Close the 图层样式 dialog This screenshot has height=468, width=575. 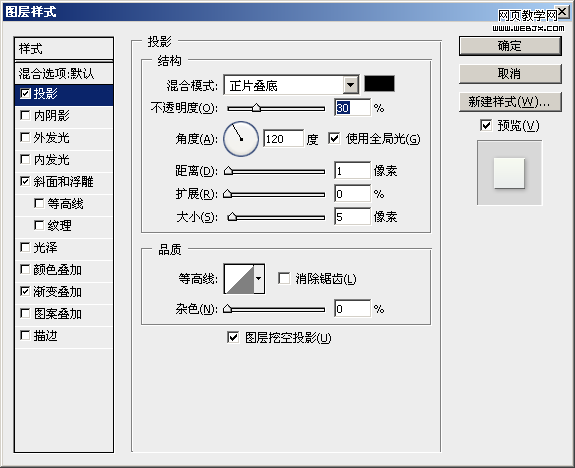click(563, 12)
